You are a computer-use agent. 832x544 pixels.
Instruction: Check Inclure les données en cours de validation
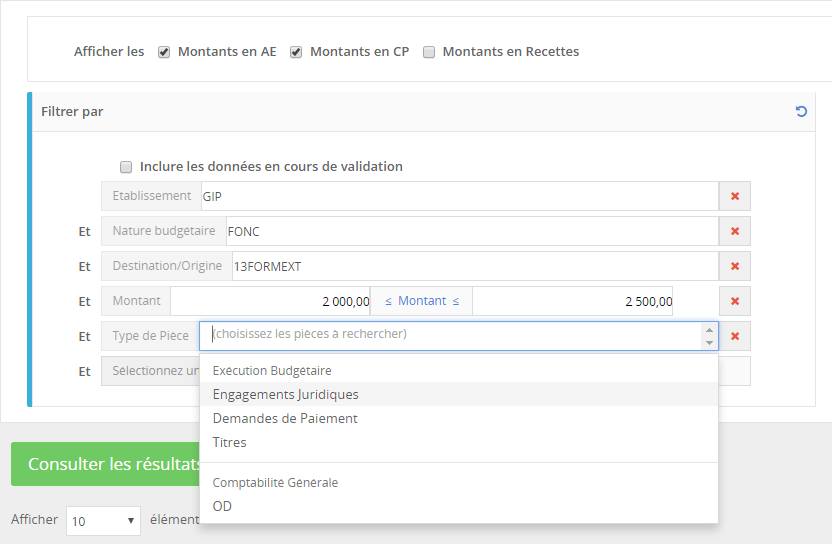pos(126,167)
